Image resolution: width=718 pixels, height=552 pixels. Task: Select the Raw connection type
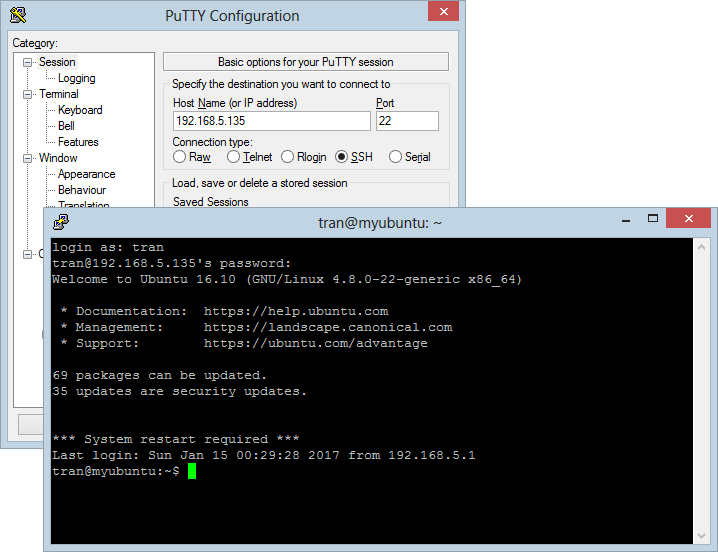(192, 157)
